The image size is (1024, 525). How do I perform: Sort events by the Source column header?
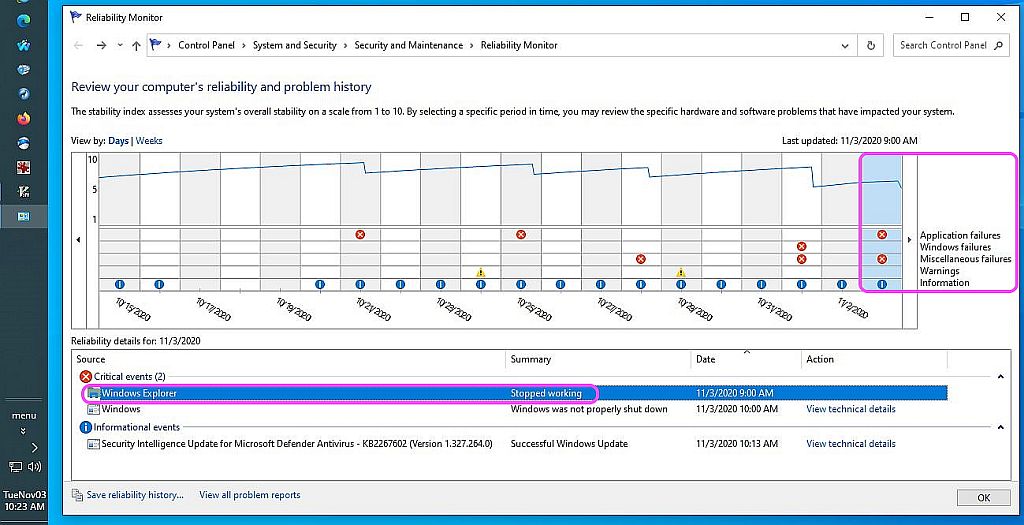(289, 359)
